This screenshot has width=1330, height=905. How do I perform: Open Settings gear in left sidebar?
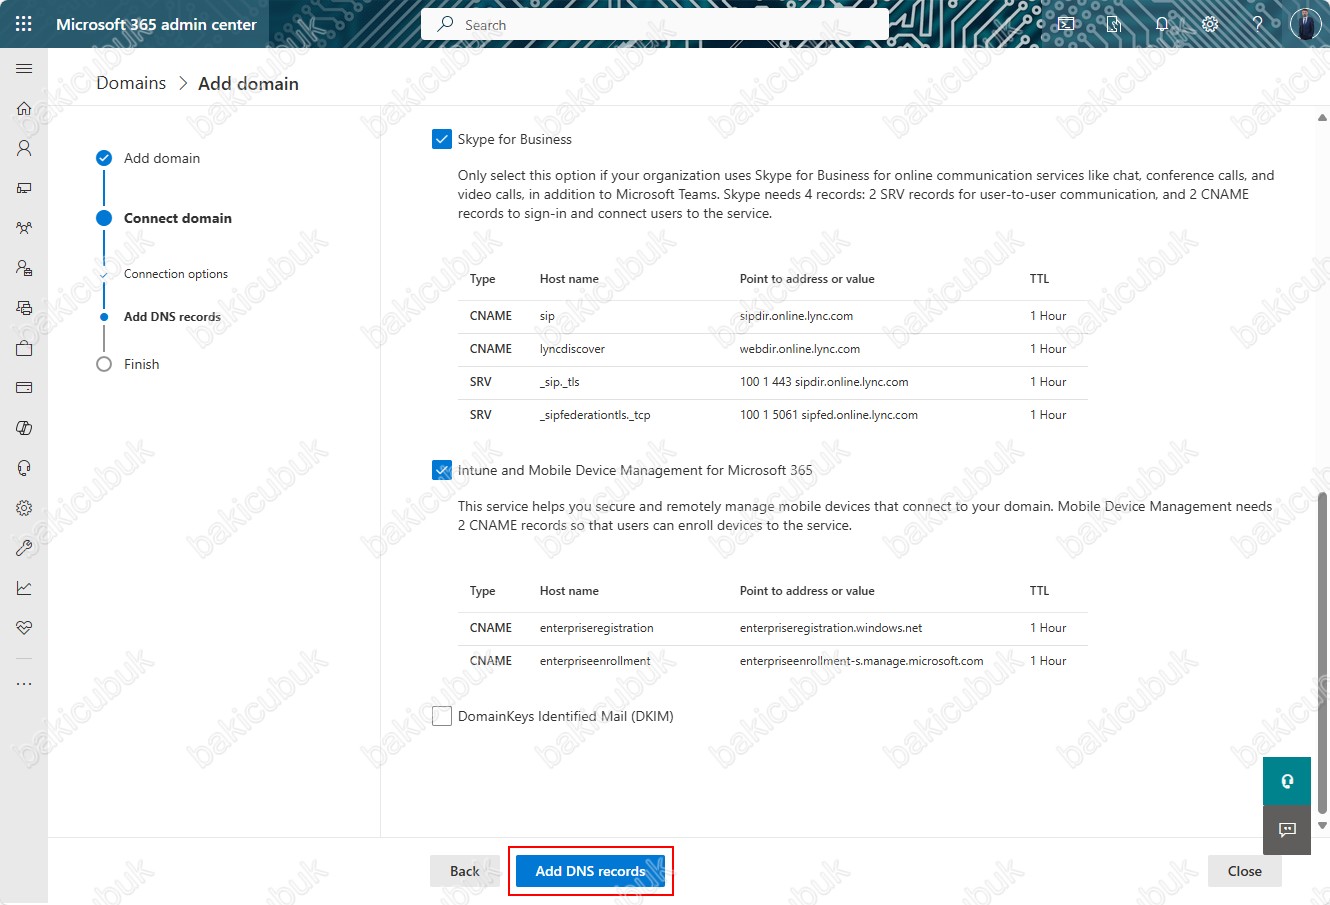coord(24,508)
